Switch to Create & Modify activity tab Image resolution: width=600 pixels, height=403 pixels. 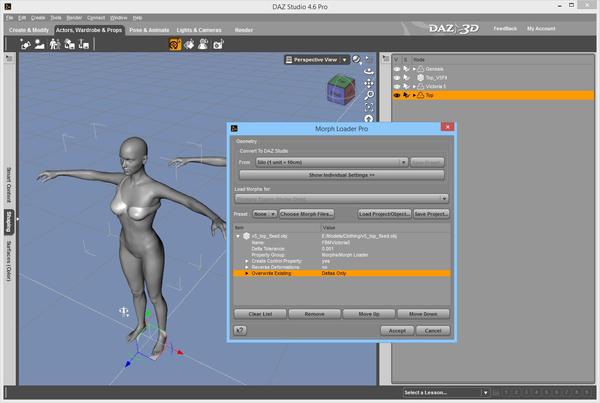[29, 30]
